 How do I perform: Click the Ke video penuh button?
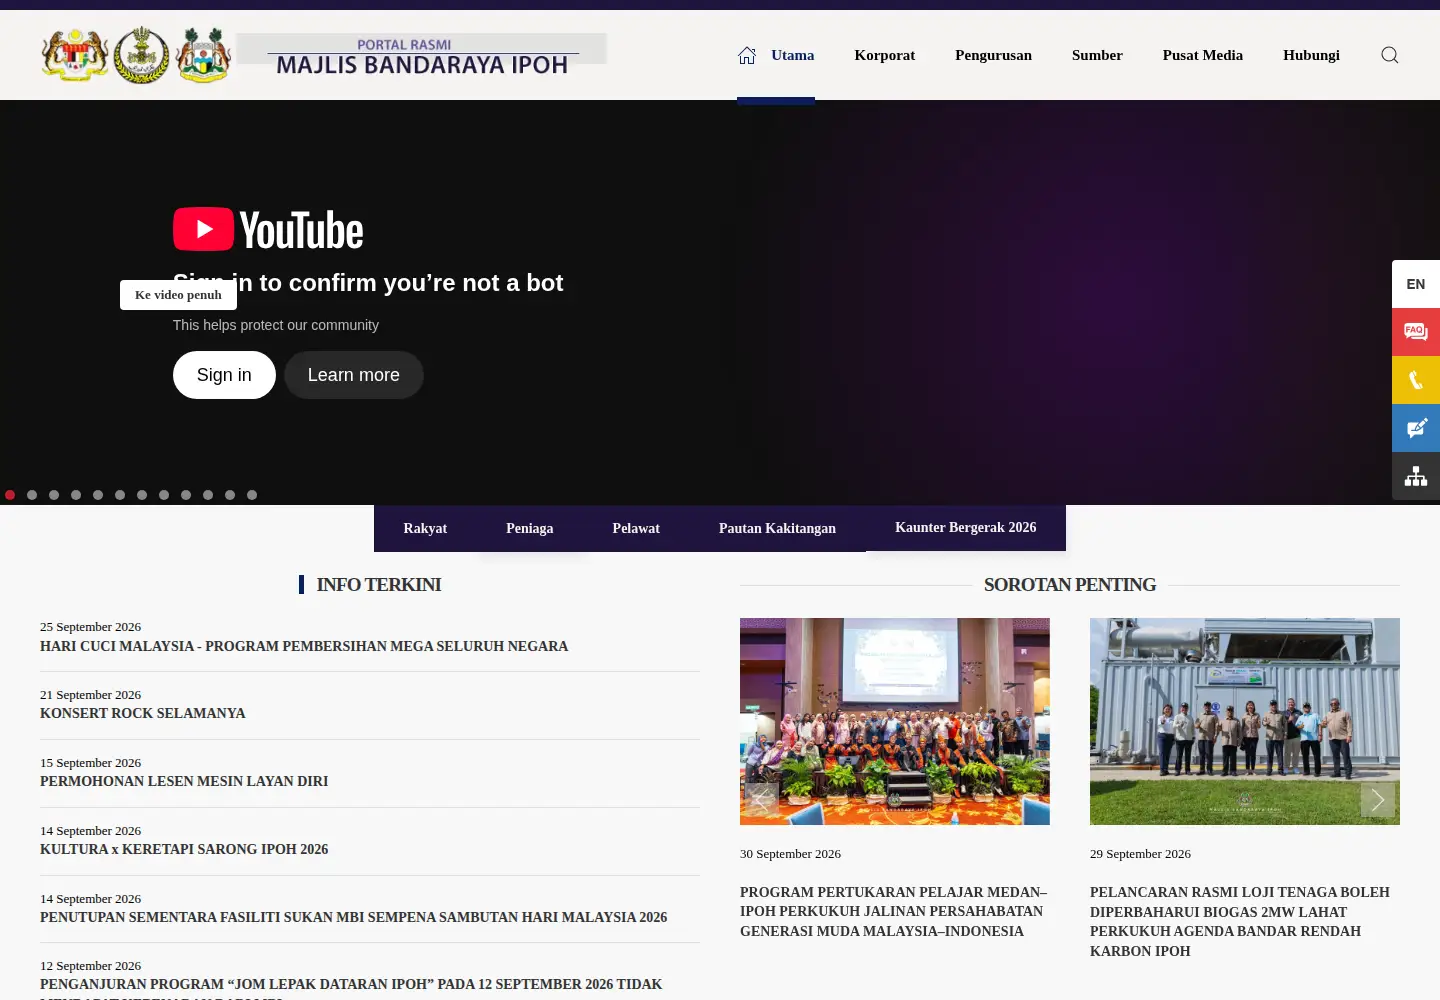(178, 295)
